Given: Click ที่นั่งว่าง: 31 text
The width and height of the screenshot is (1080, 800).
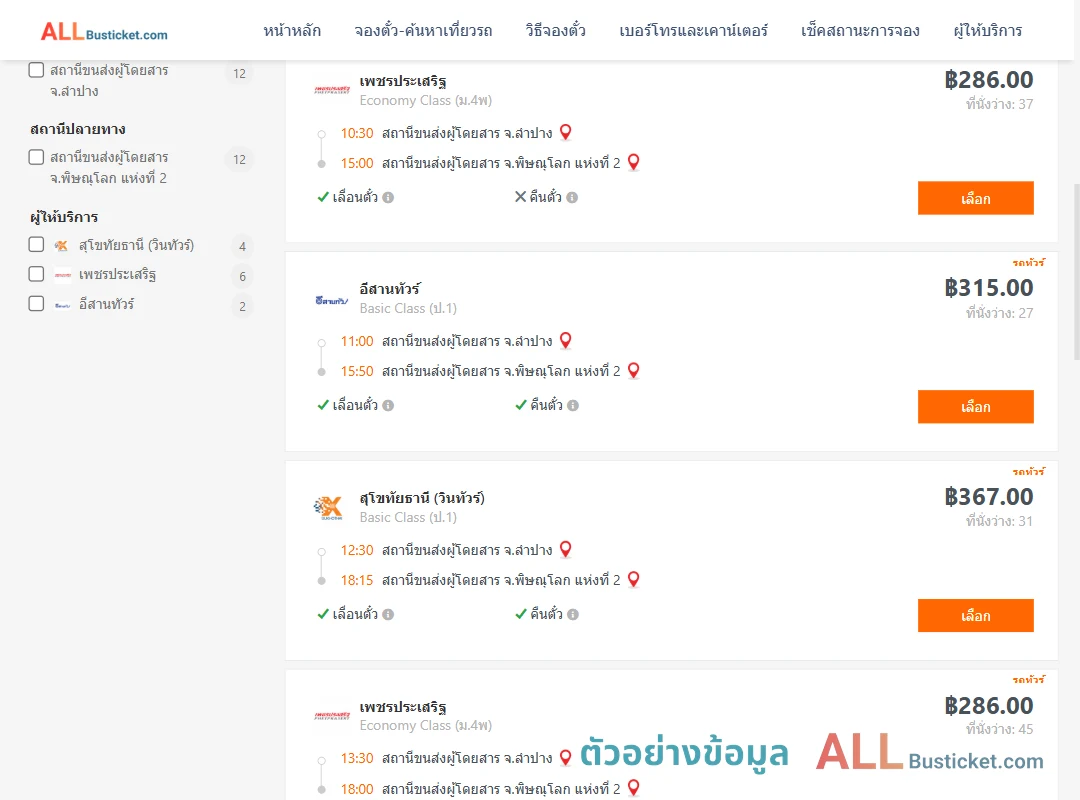Looking at the screenshot, I should click(x=999, y=521).
